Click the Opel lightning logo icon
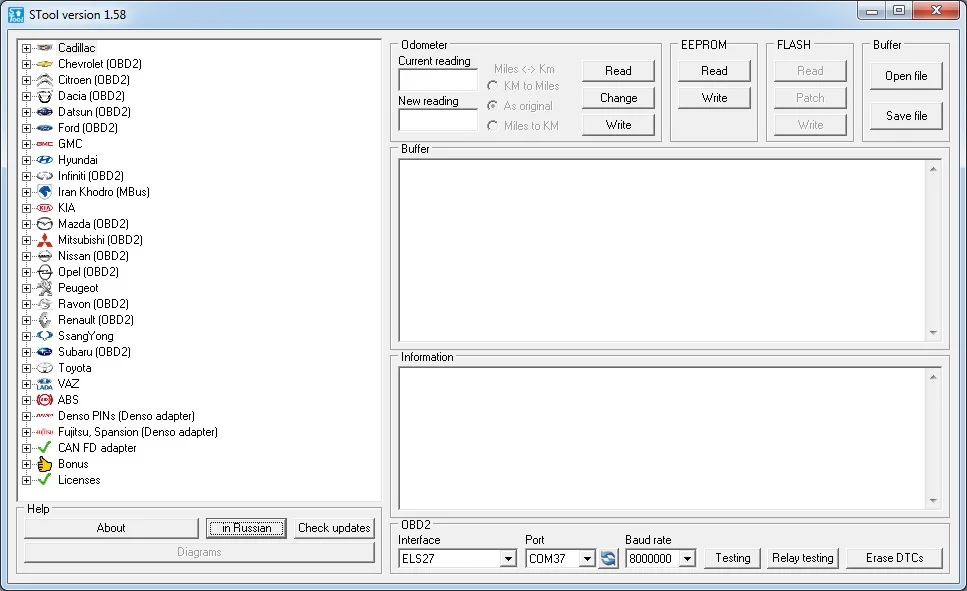 [44, 272]
